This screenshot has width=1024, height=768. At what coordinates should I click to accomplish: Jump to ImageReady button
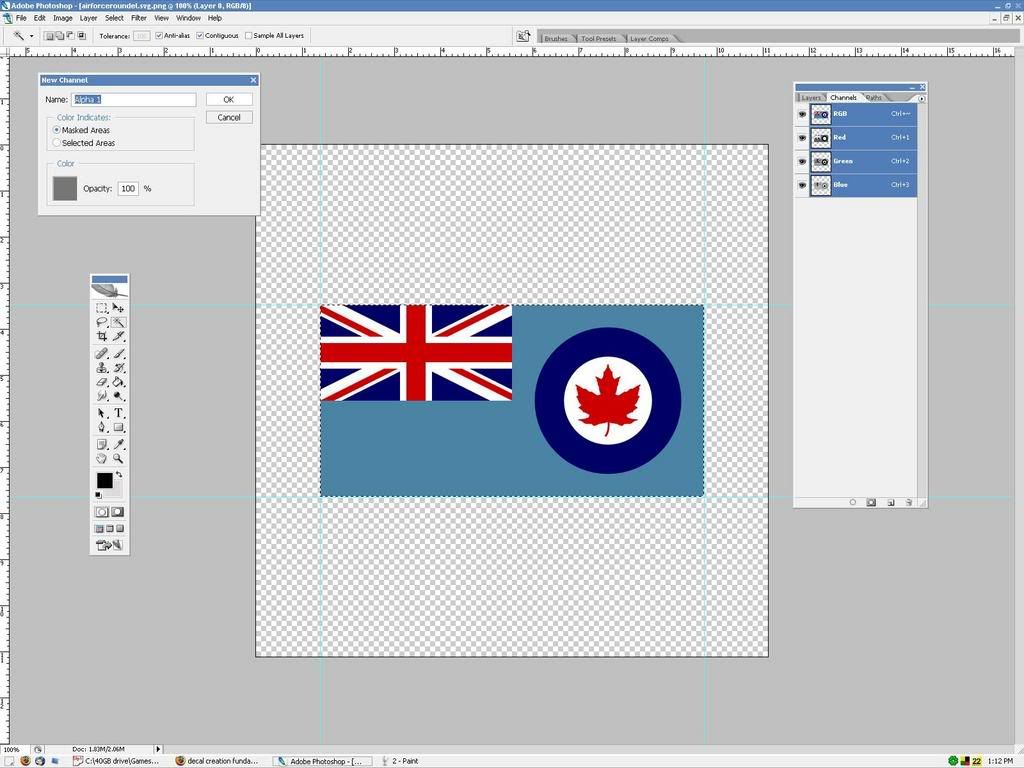coord(109,545)
